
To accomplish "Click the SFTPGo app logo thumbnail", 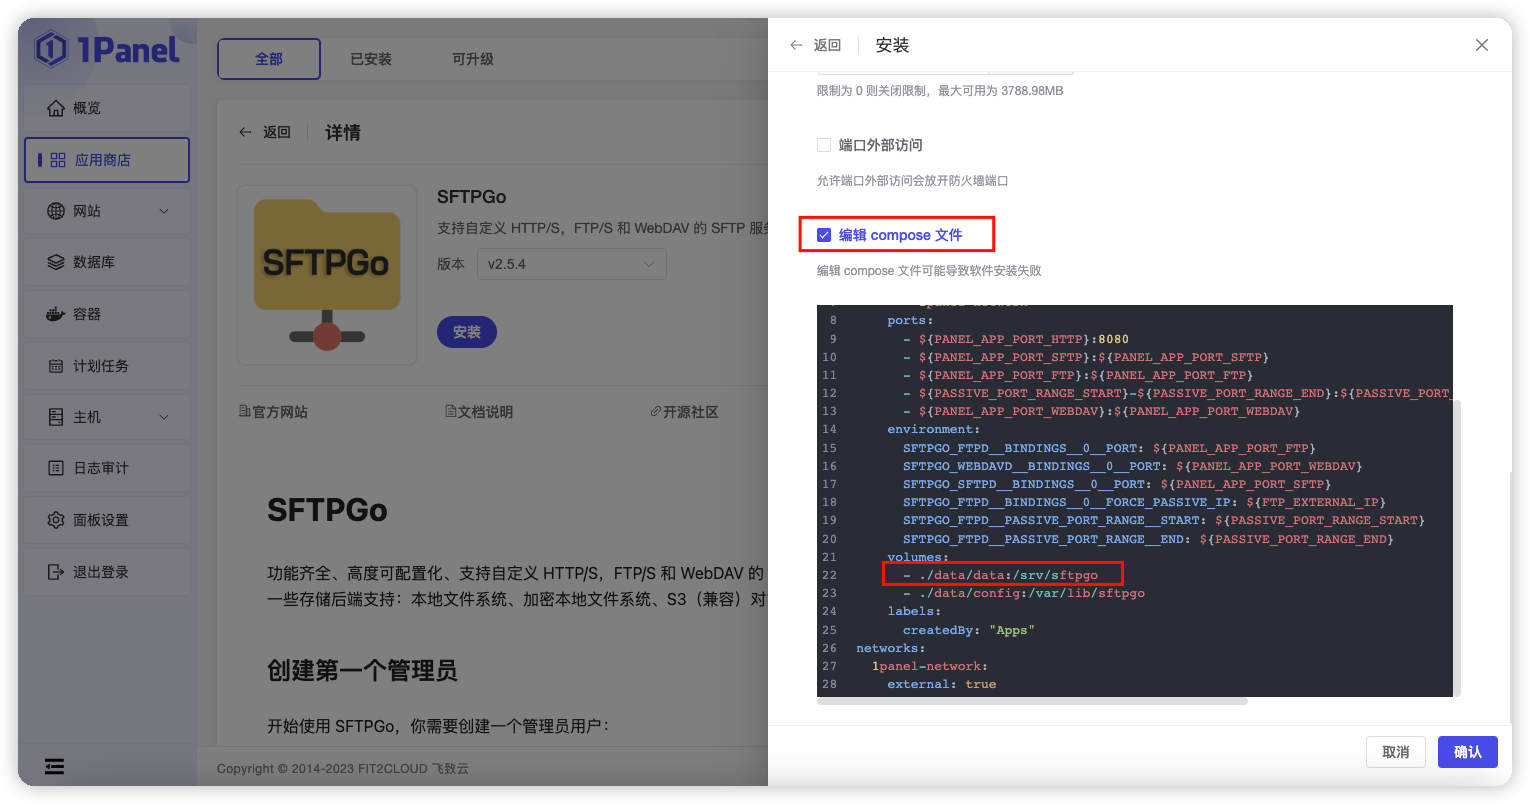I will pyautogui.click(x=327, y=275).
